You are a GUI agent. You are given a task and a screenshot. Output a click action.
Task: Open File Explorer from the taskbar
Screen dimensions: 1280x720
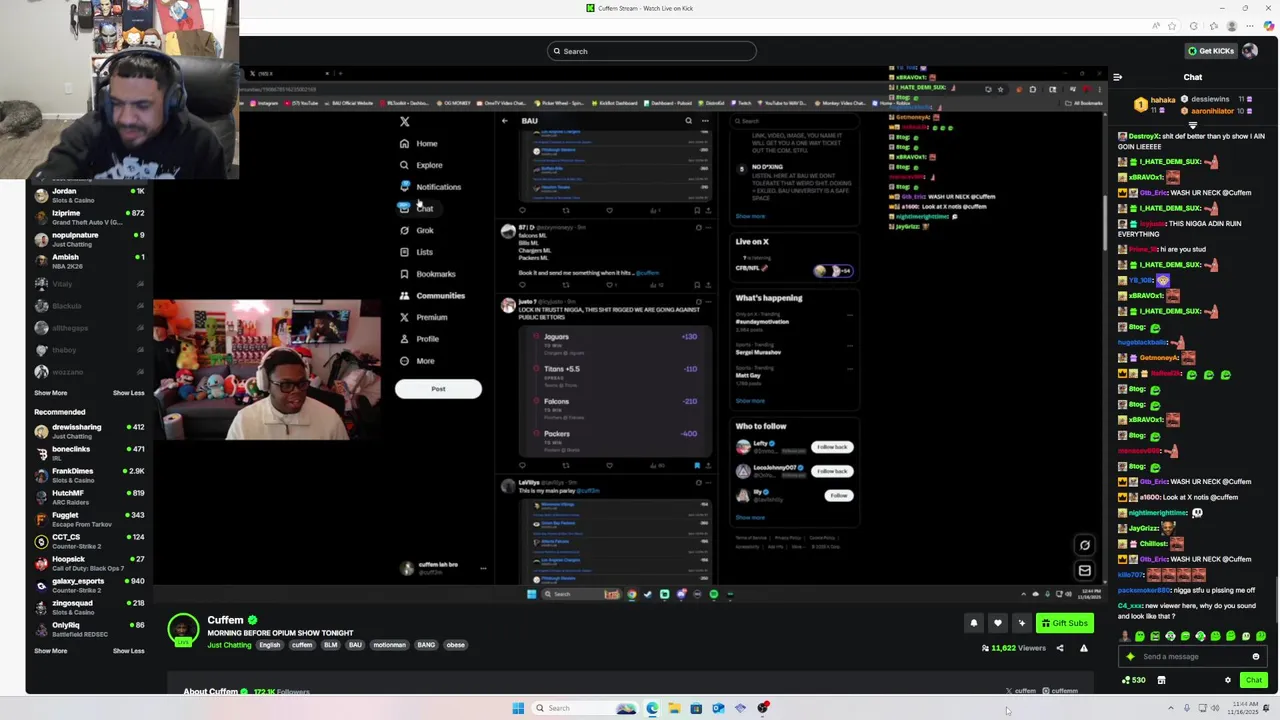coord(674,708)
